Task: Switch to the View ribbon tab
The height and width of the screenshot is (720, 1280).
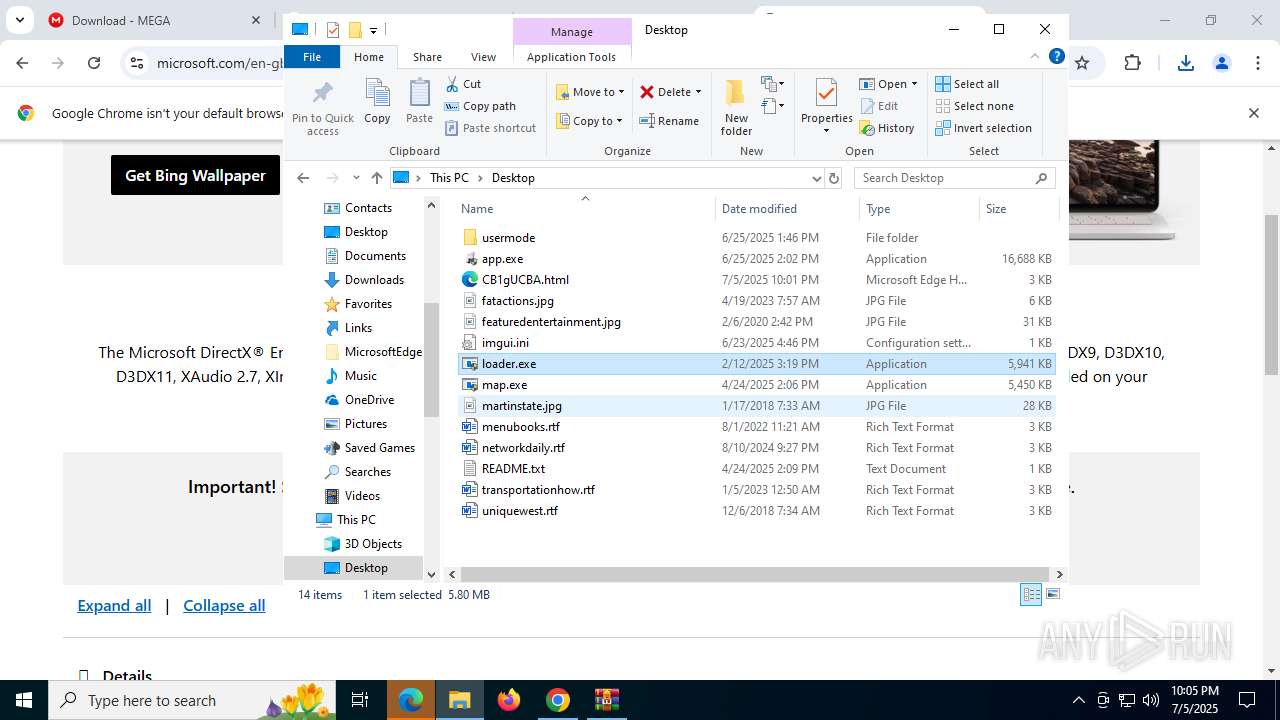Action: (483, 57)
